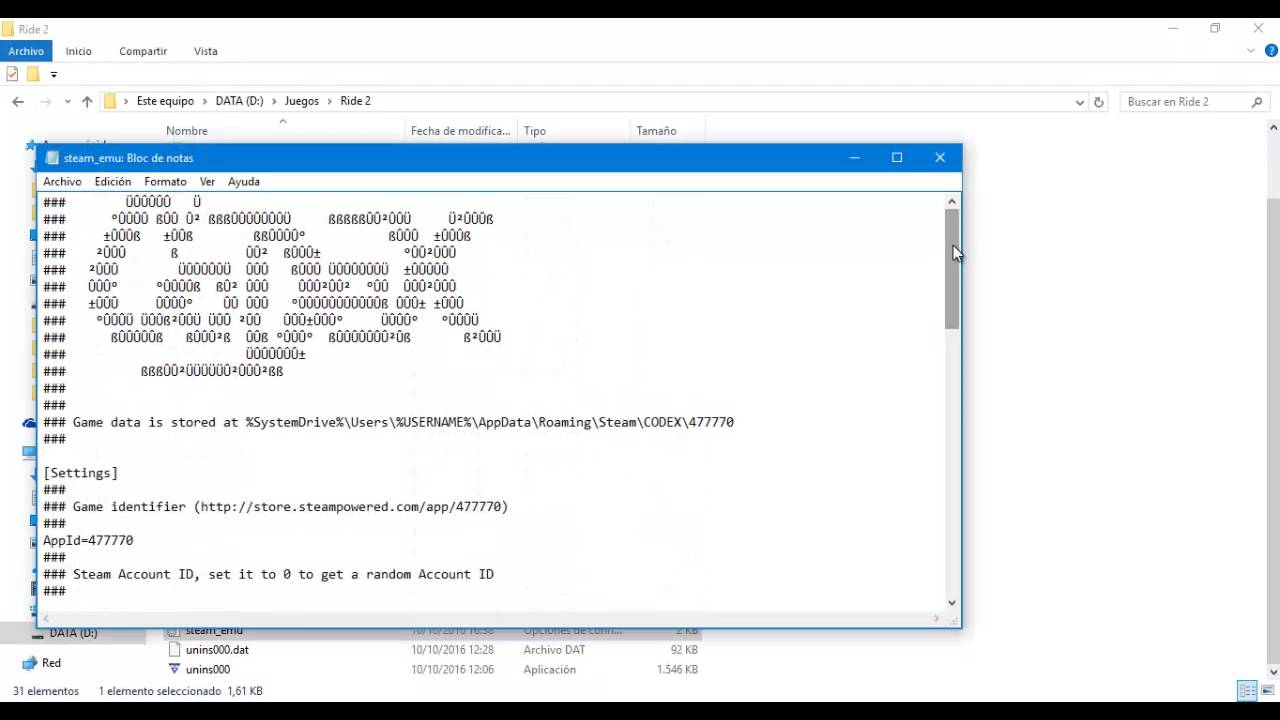Switch to large thumbnails view icon
Screen dimensions: 1280x720
1267,691
